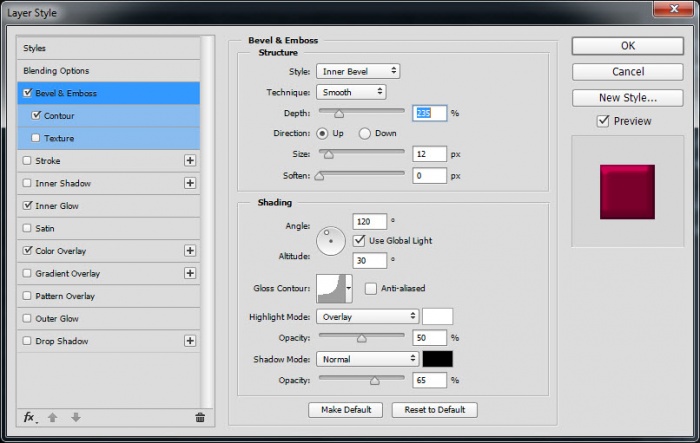Screen dimensions: 700x443
Task: Delete effect using the trash icon
Action: click(x=200, y=417)
